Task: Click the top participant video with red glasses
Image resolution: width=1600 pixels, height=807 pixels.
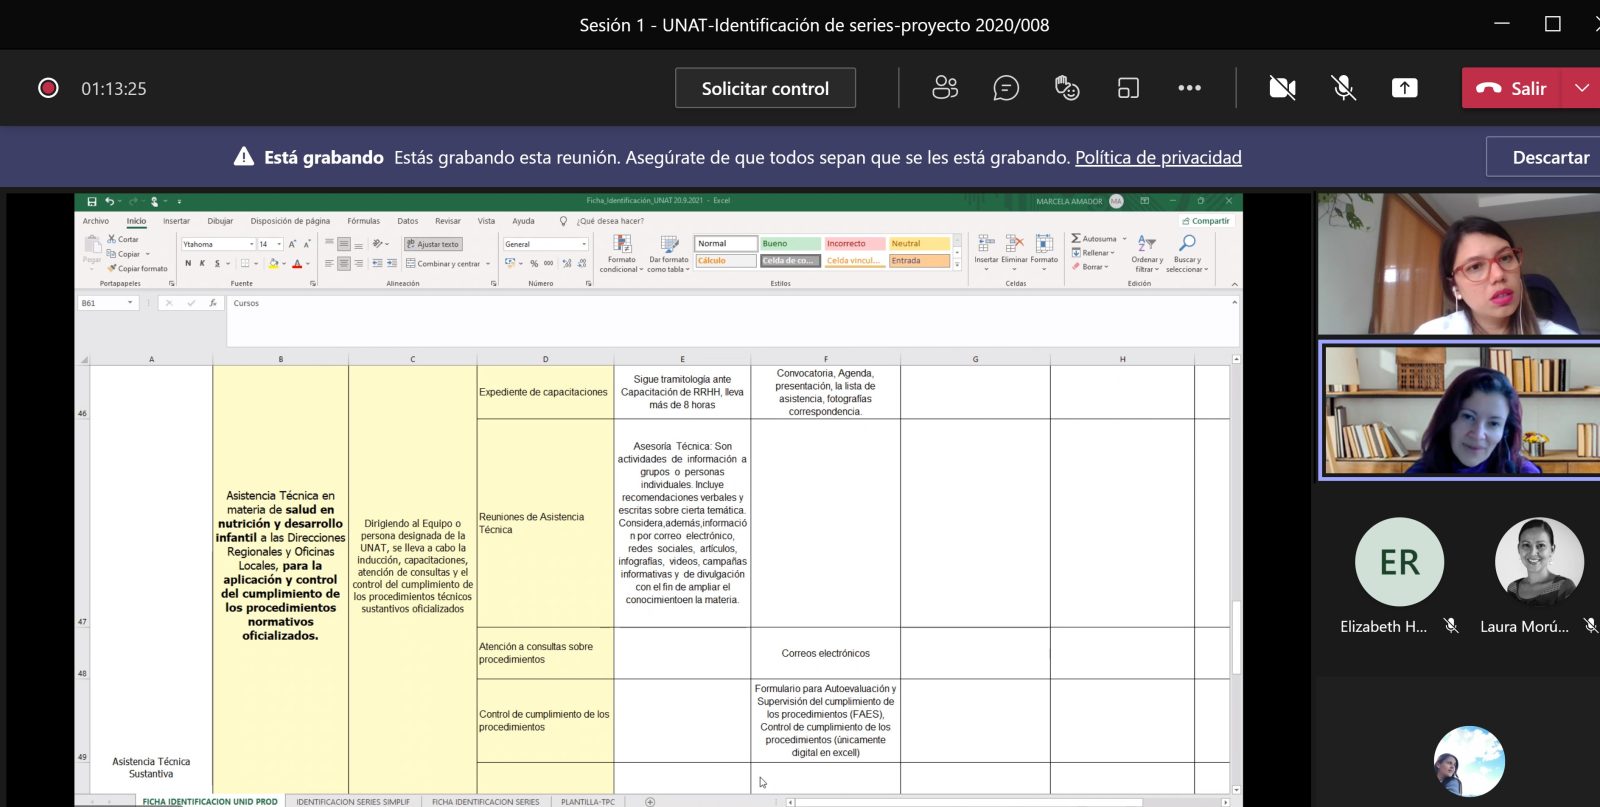Action: 1458,264
